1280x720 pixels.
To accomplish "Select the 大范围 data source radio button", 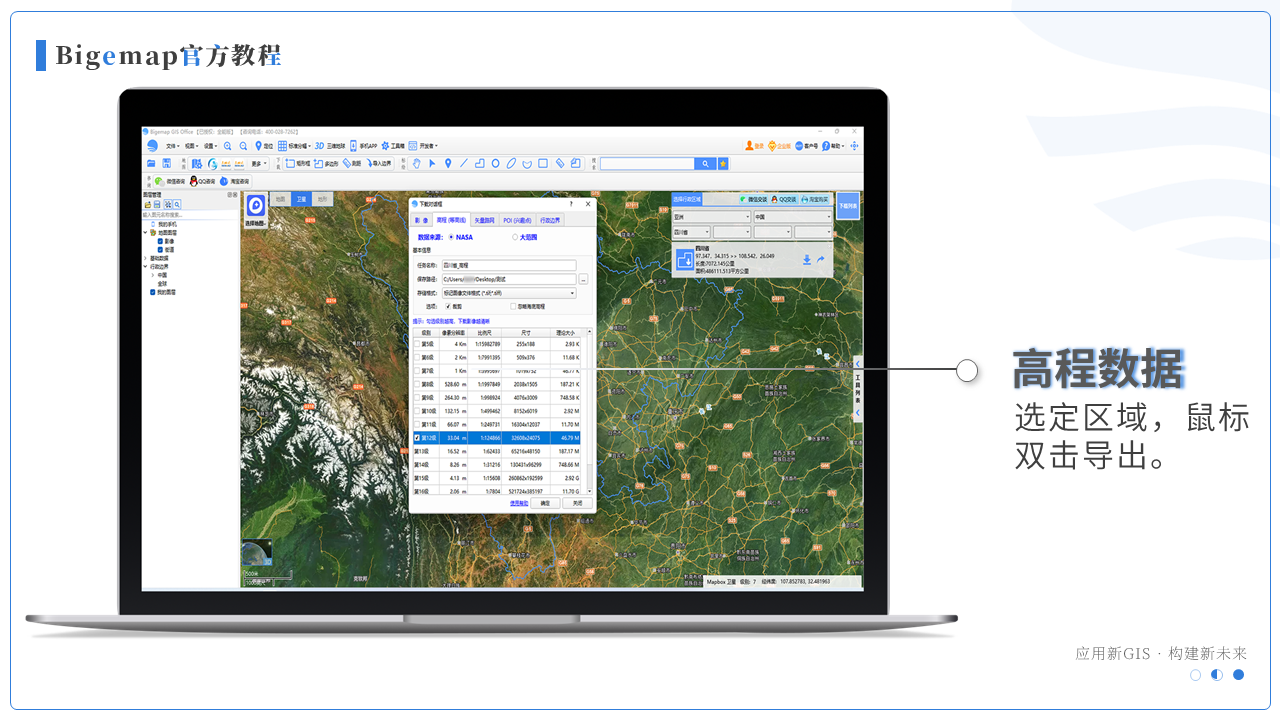I will tap(515, 237).
